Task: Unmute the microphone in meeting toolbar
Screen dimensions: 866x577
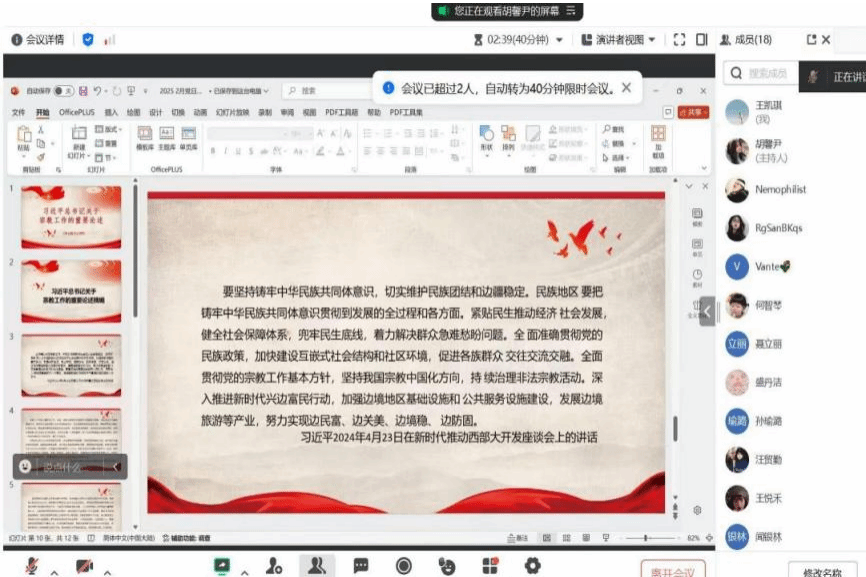Action: (32, 566)
